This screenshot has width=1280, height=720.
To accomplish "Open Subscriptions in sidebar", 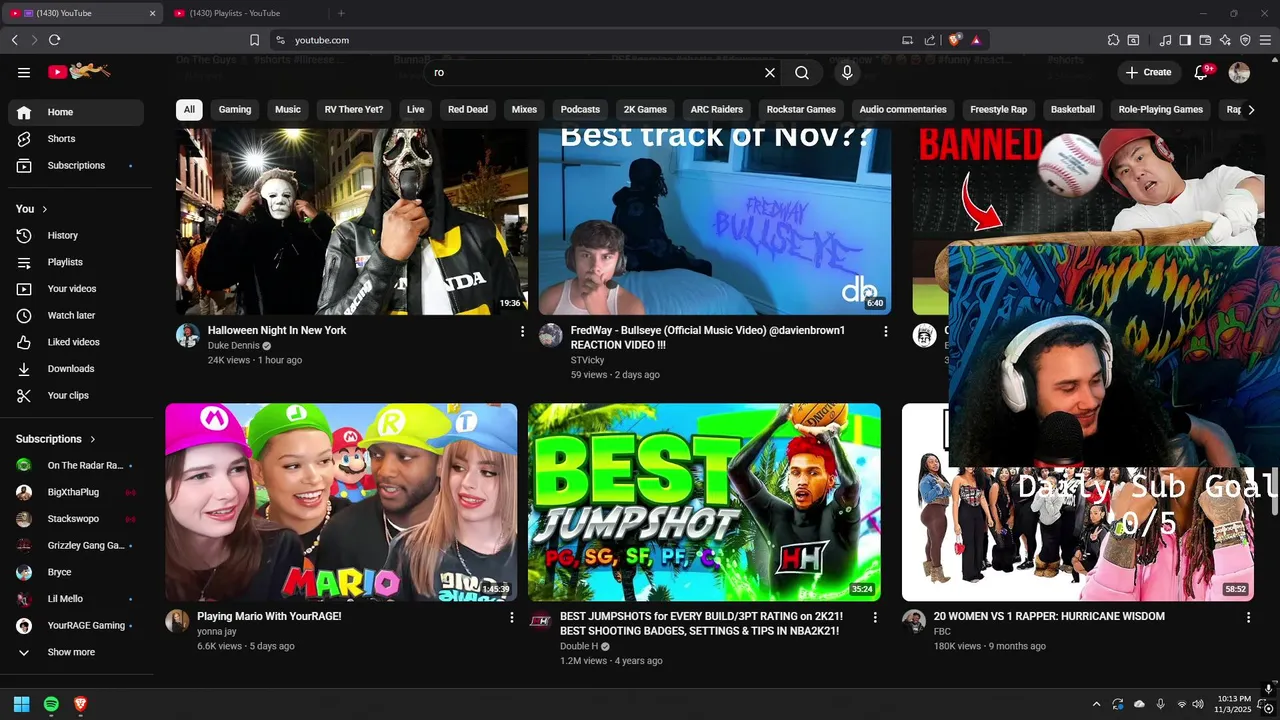I will (x=76, y=165).
